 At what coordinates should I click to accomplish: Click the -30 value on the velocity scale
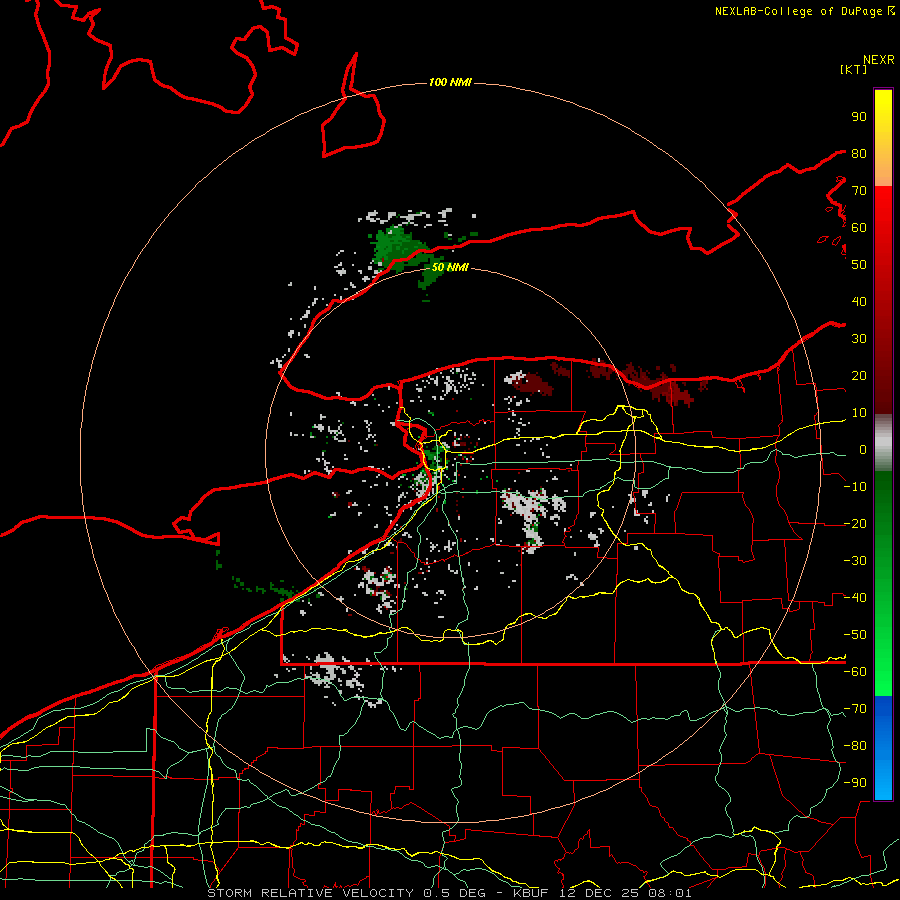[x=855, y=561]
